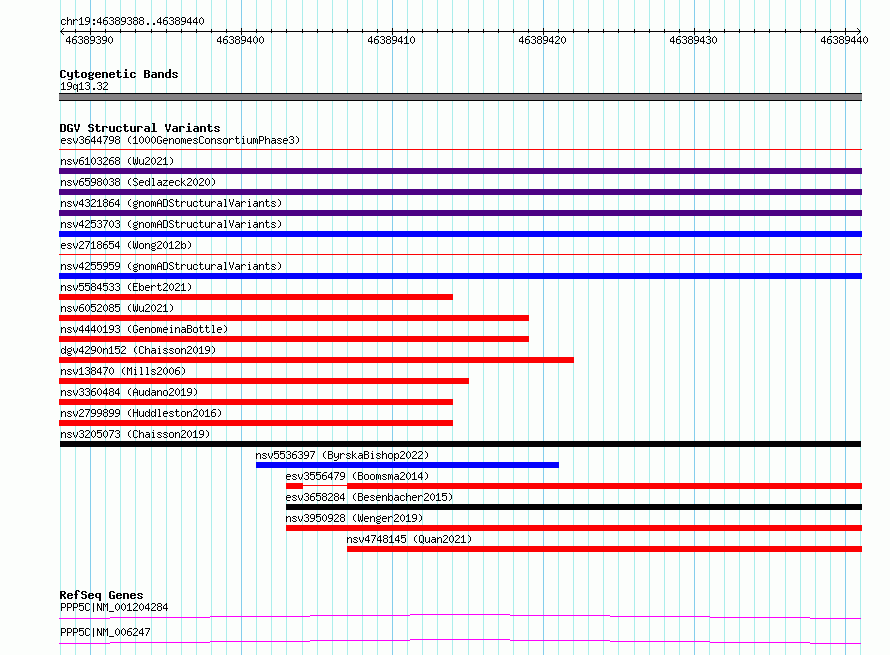Open variant nsv3205073 (Chaisson2019)
890x655 pixels.
135,434
